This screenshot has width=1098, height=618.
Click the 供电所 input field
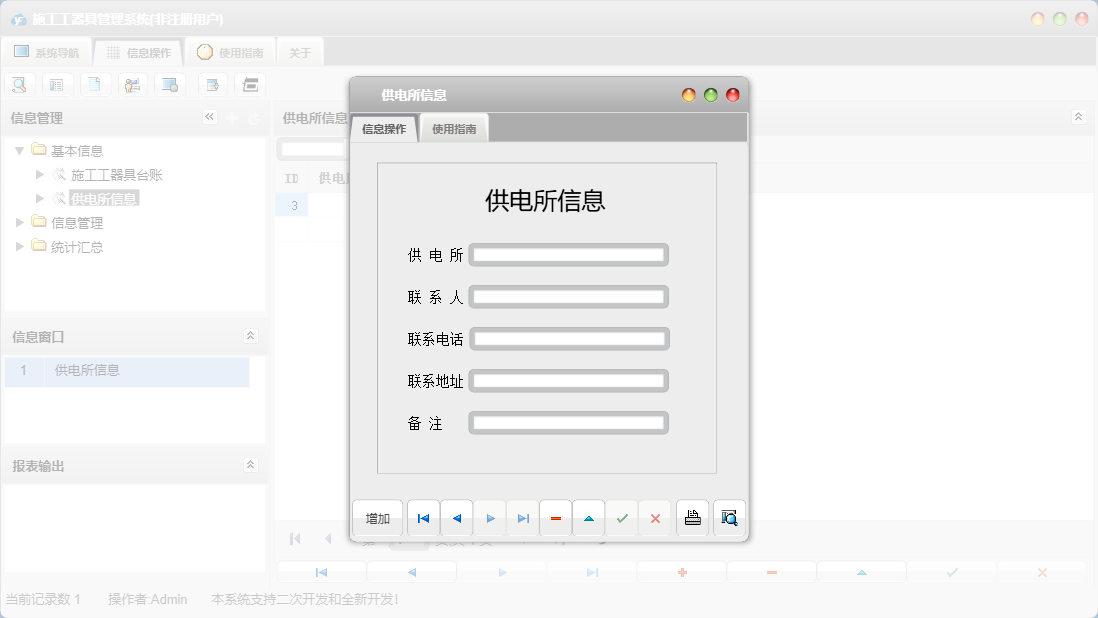(x=568, y=254)
